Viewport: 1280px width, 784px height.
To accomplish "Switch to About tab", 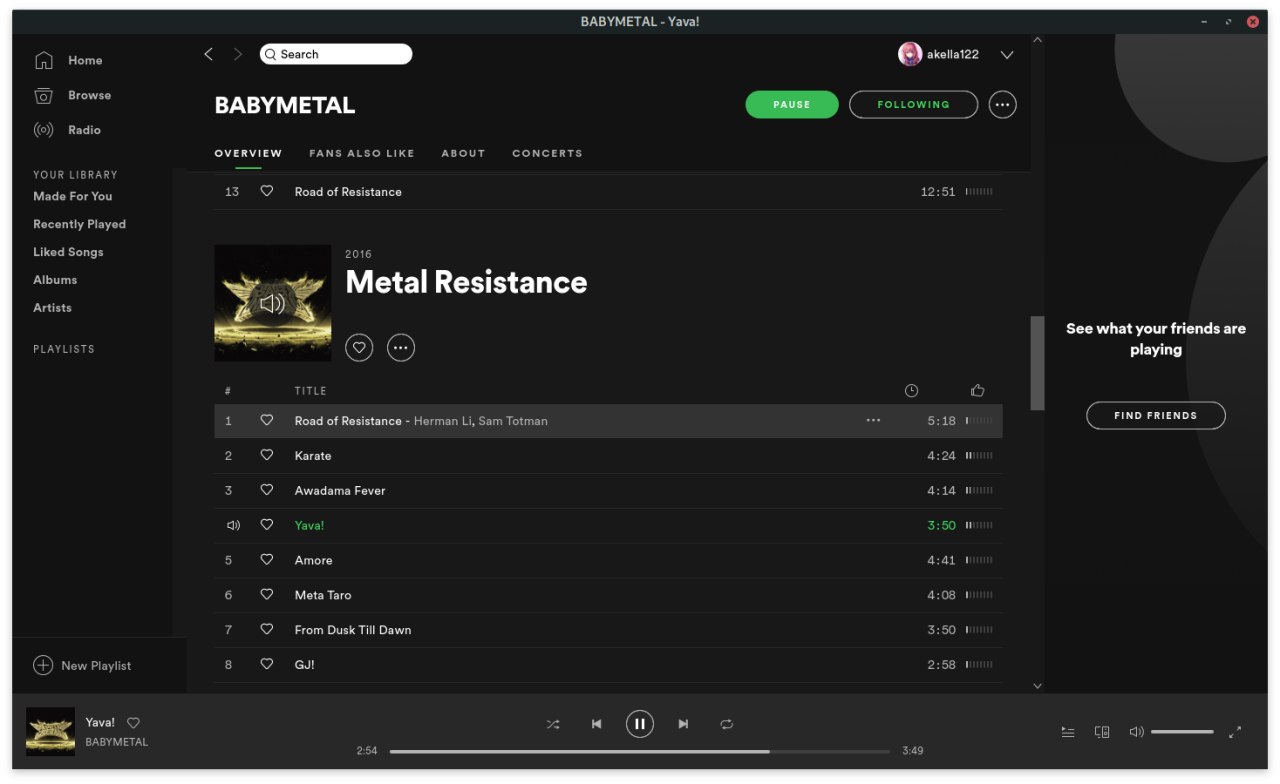I will [x=463, y=154].
